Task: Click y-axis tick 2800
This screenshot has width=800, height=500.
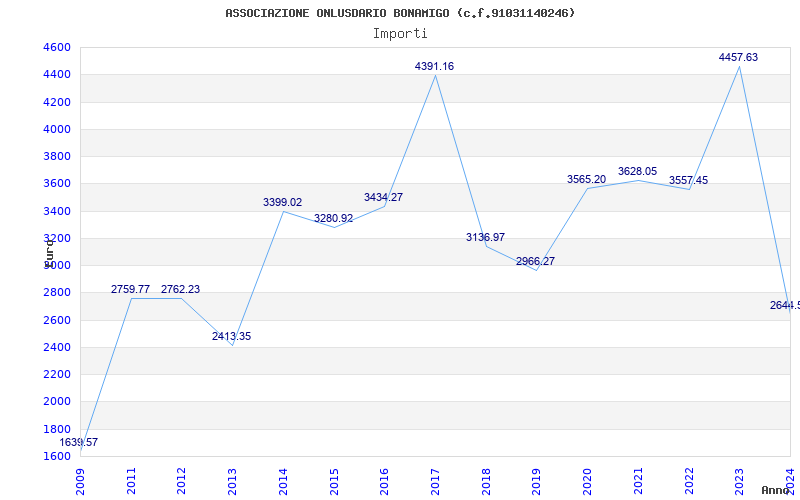Action: point(58,292)
